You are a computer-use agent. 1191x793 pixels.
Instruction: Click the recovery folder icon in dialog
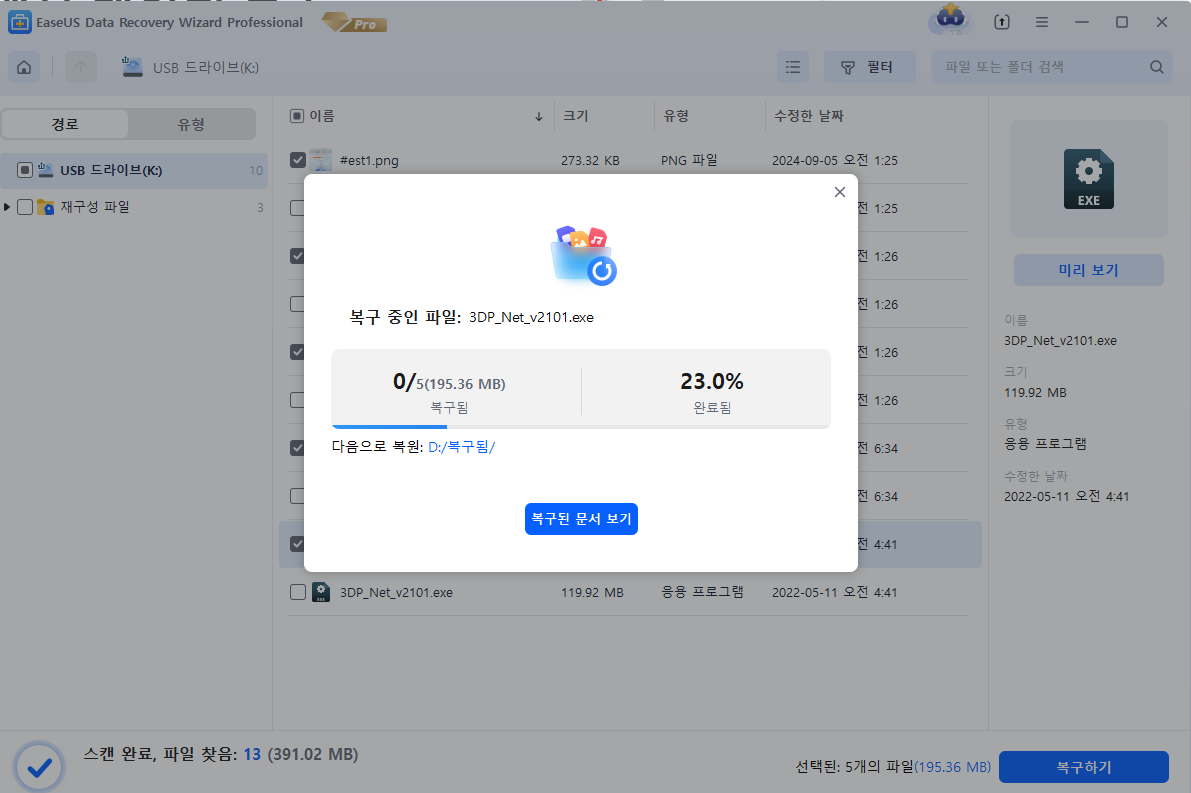tap(583, 255)
